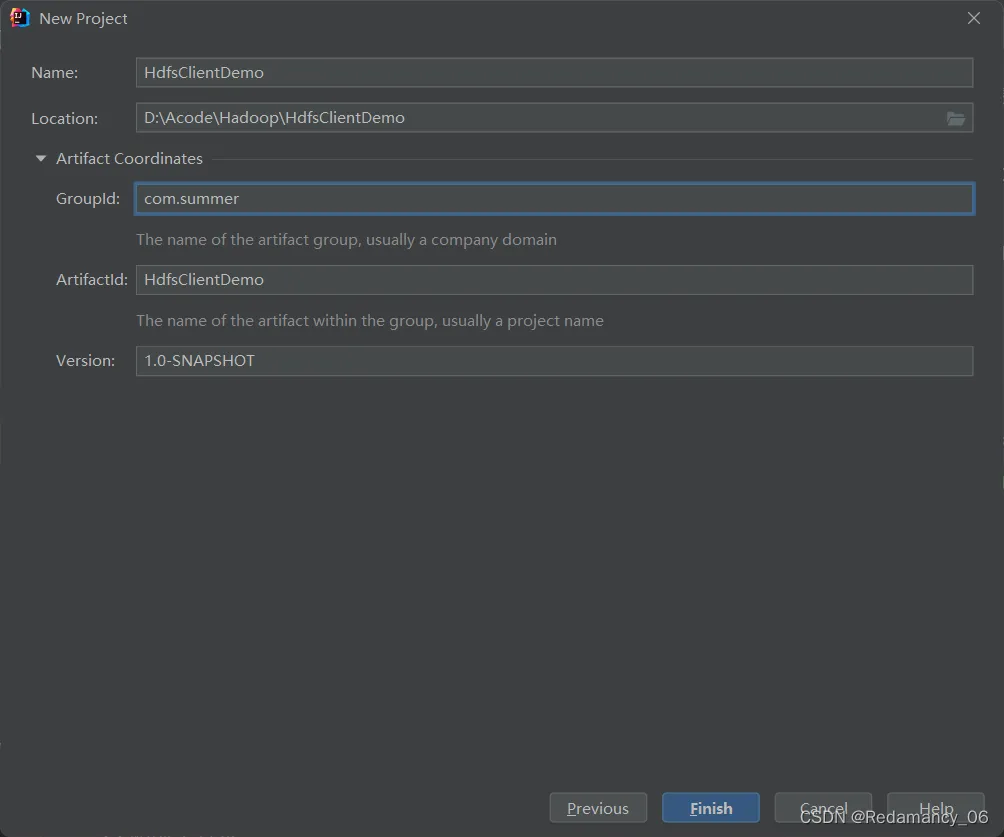The image size is (1004, 837).
Task: Click into the Location path field
Action: (538, 118)
